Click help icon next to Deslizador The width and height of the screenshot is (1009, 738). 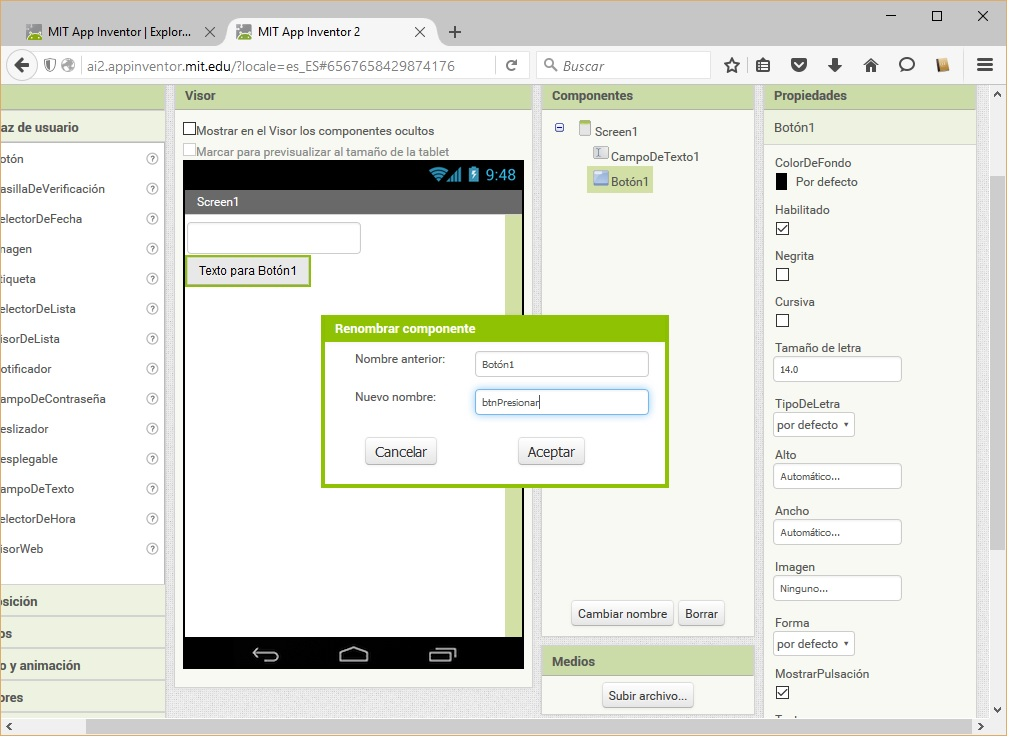pyautogui.click(x=152, y=429)
